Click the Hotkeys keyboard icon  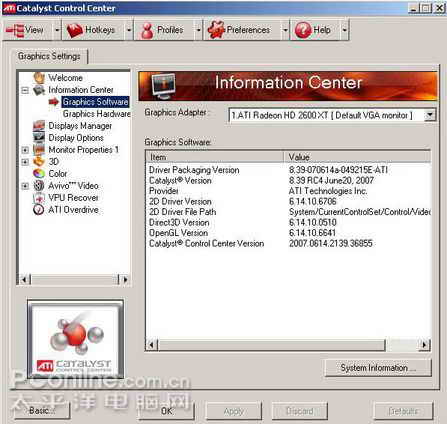point(75,30)
